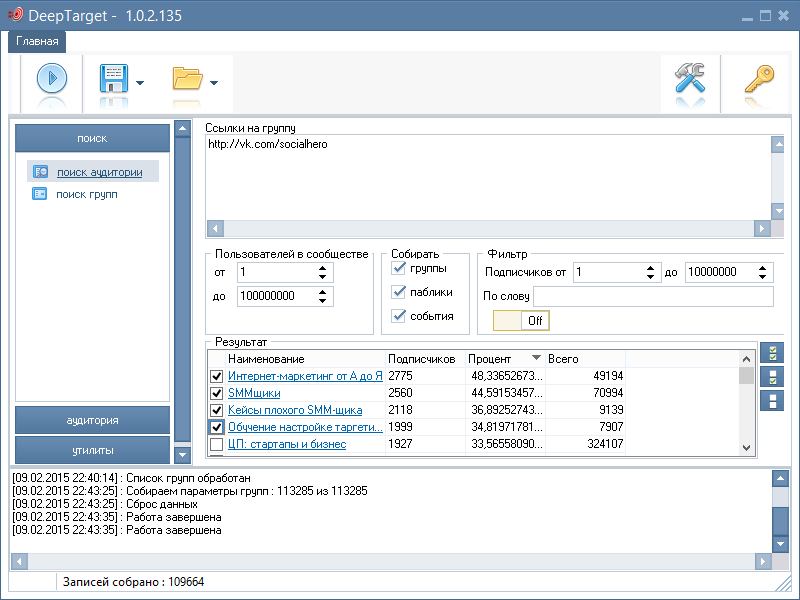Image resolution: width=800 pixels, height=600 pixels.
Task: Open the Settings tools icon
Action: (691, 80)
